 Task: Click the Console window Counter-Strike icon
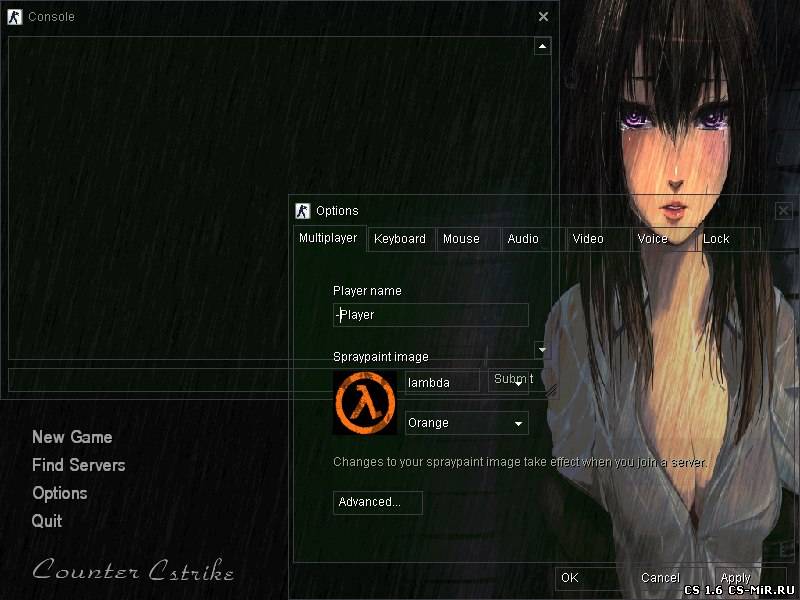(x=15, y=17)
